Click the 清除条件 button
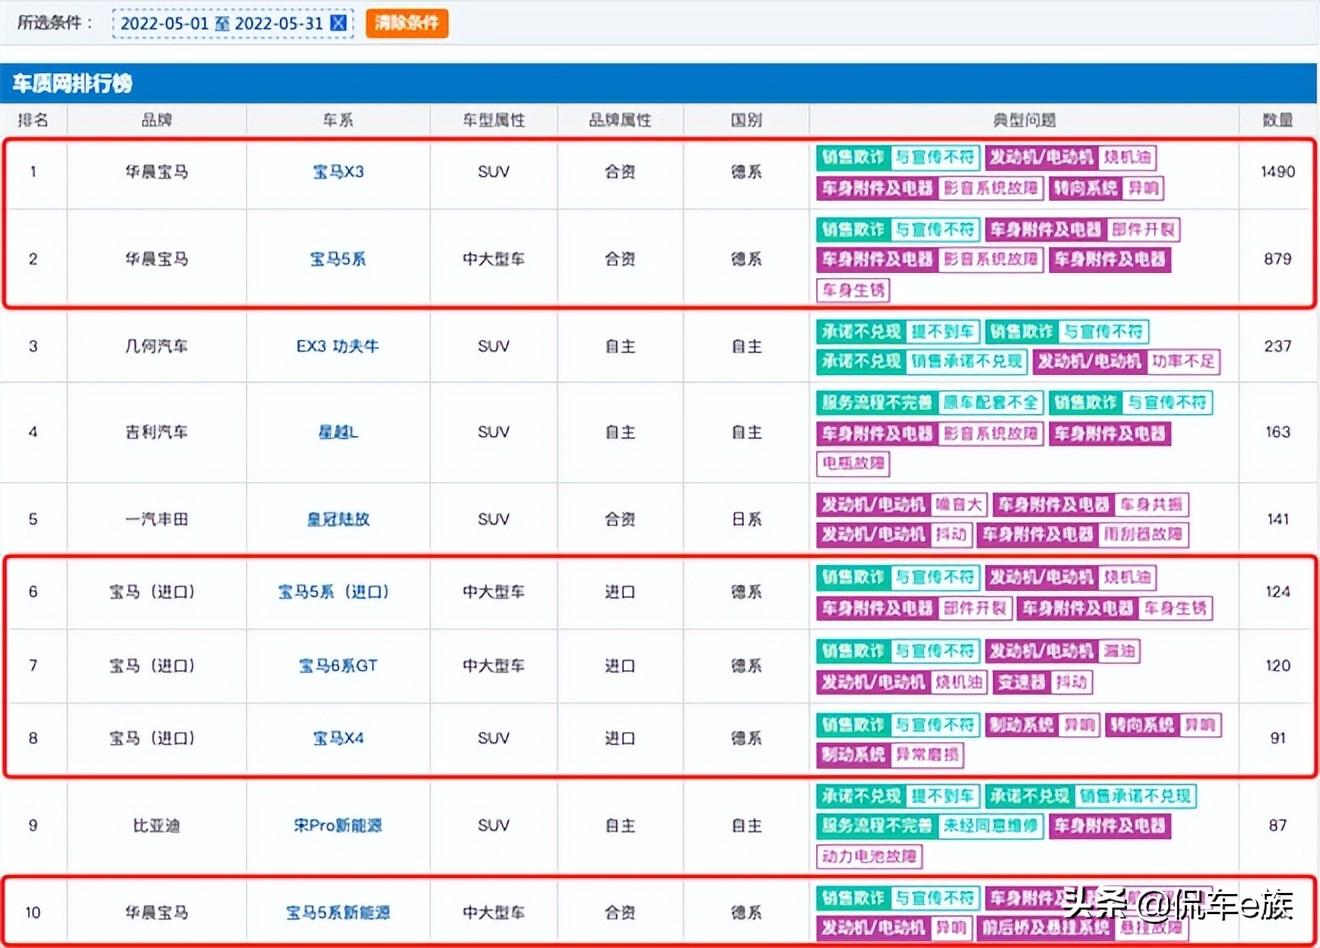This screenshot has height=948, width=1320. click(407, 23)
